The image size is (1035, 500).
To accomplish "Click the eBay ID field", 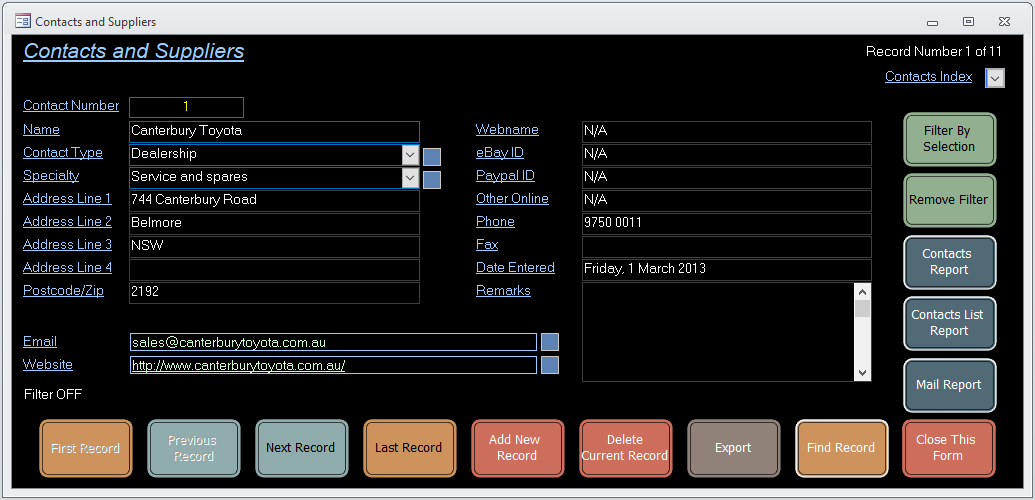I will 727,155.
